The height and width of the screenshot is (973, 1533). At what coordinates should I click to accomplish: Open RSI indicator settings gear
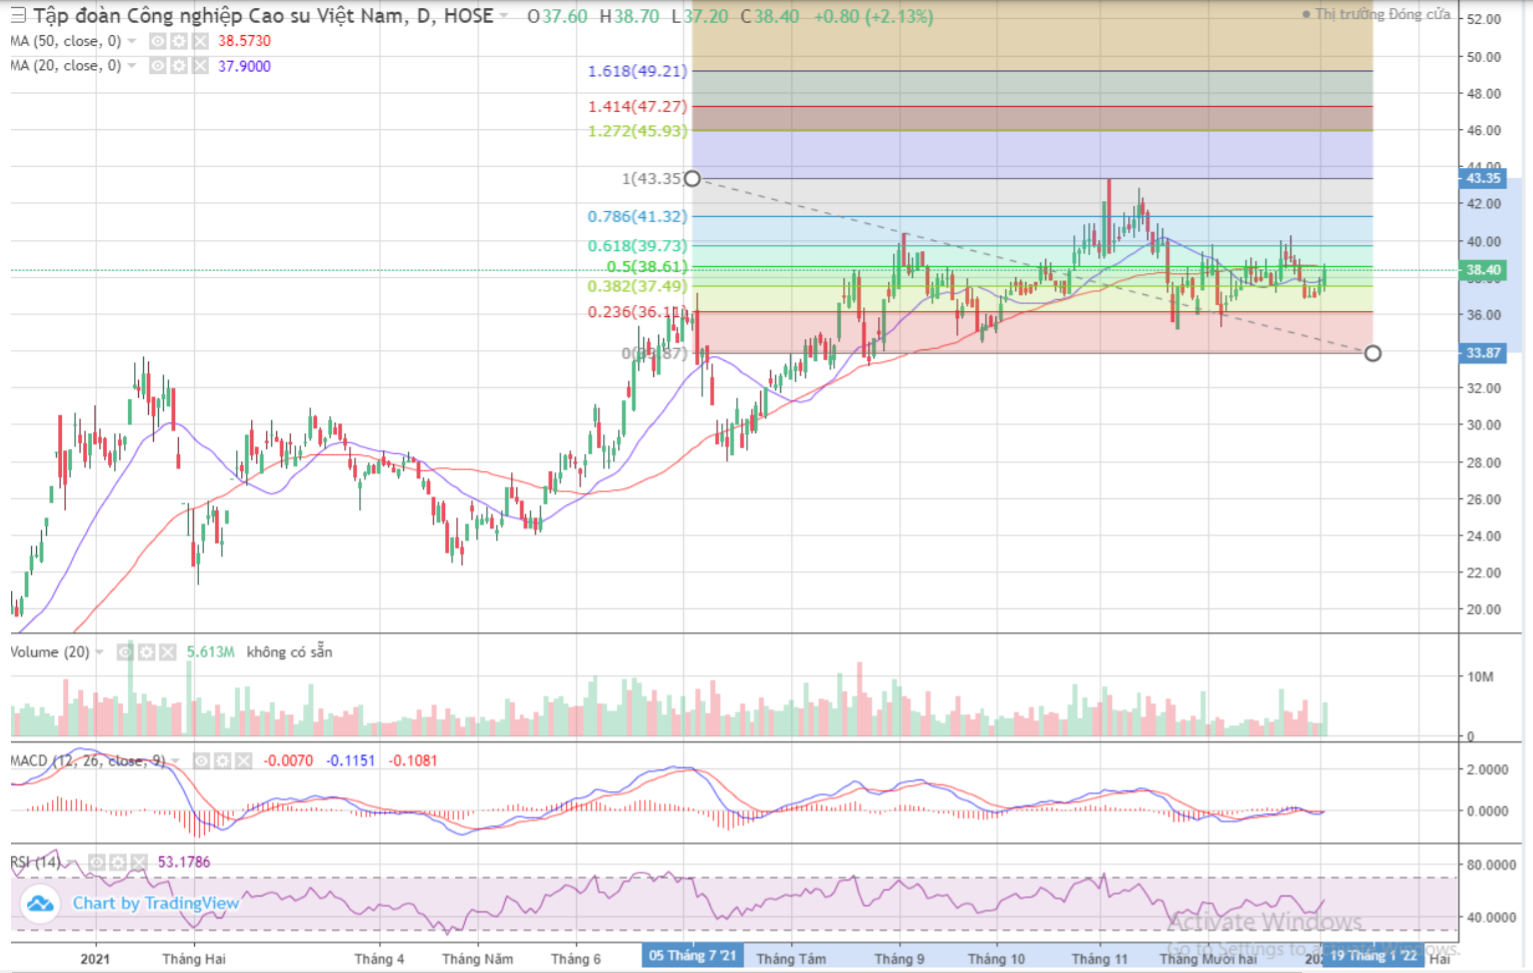(x=118, y=862)
